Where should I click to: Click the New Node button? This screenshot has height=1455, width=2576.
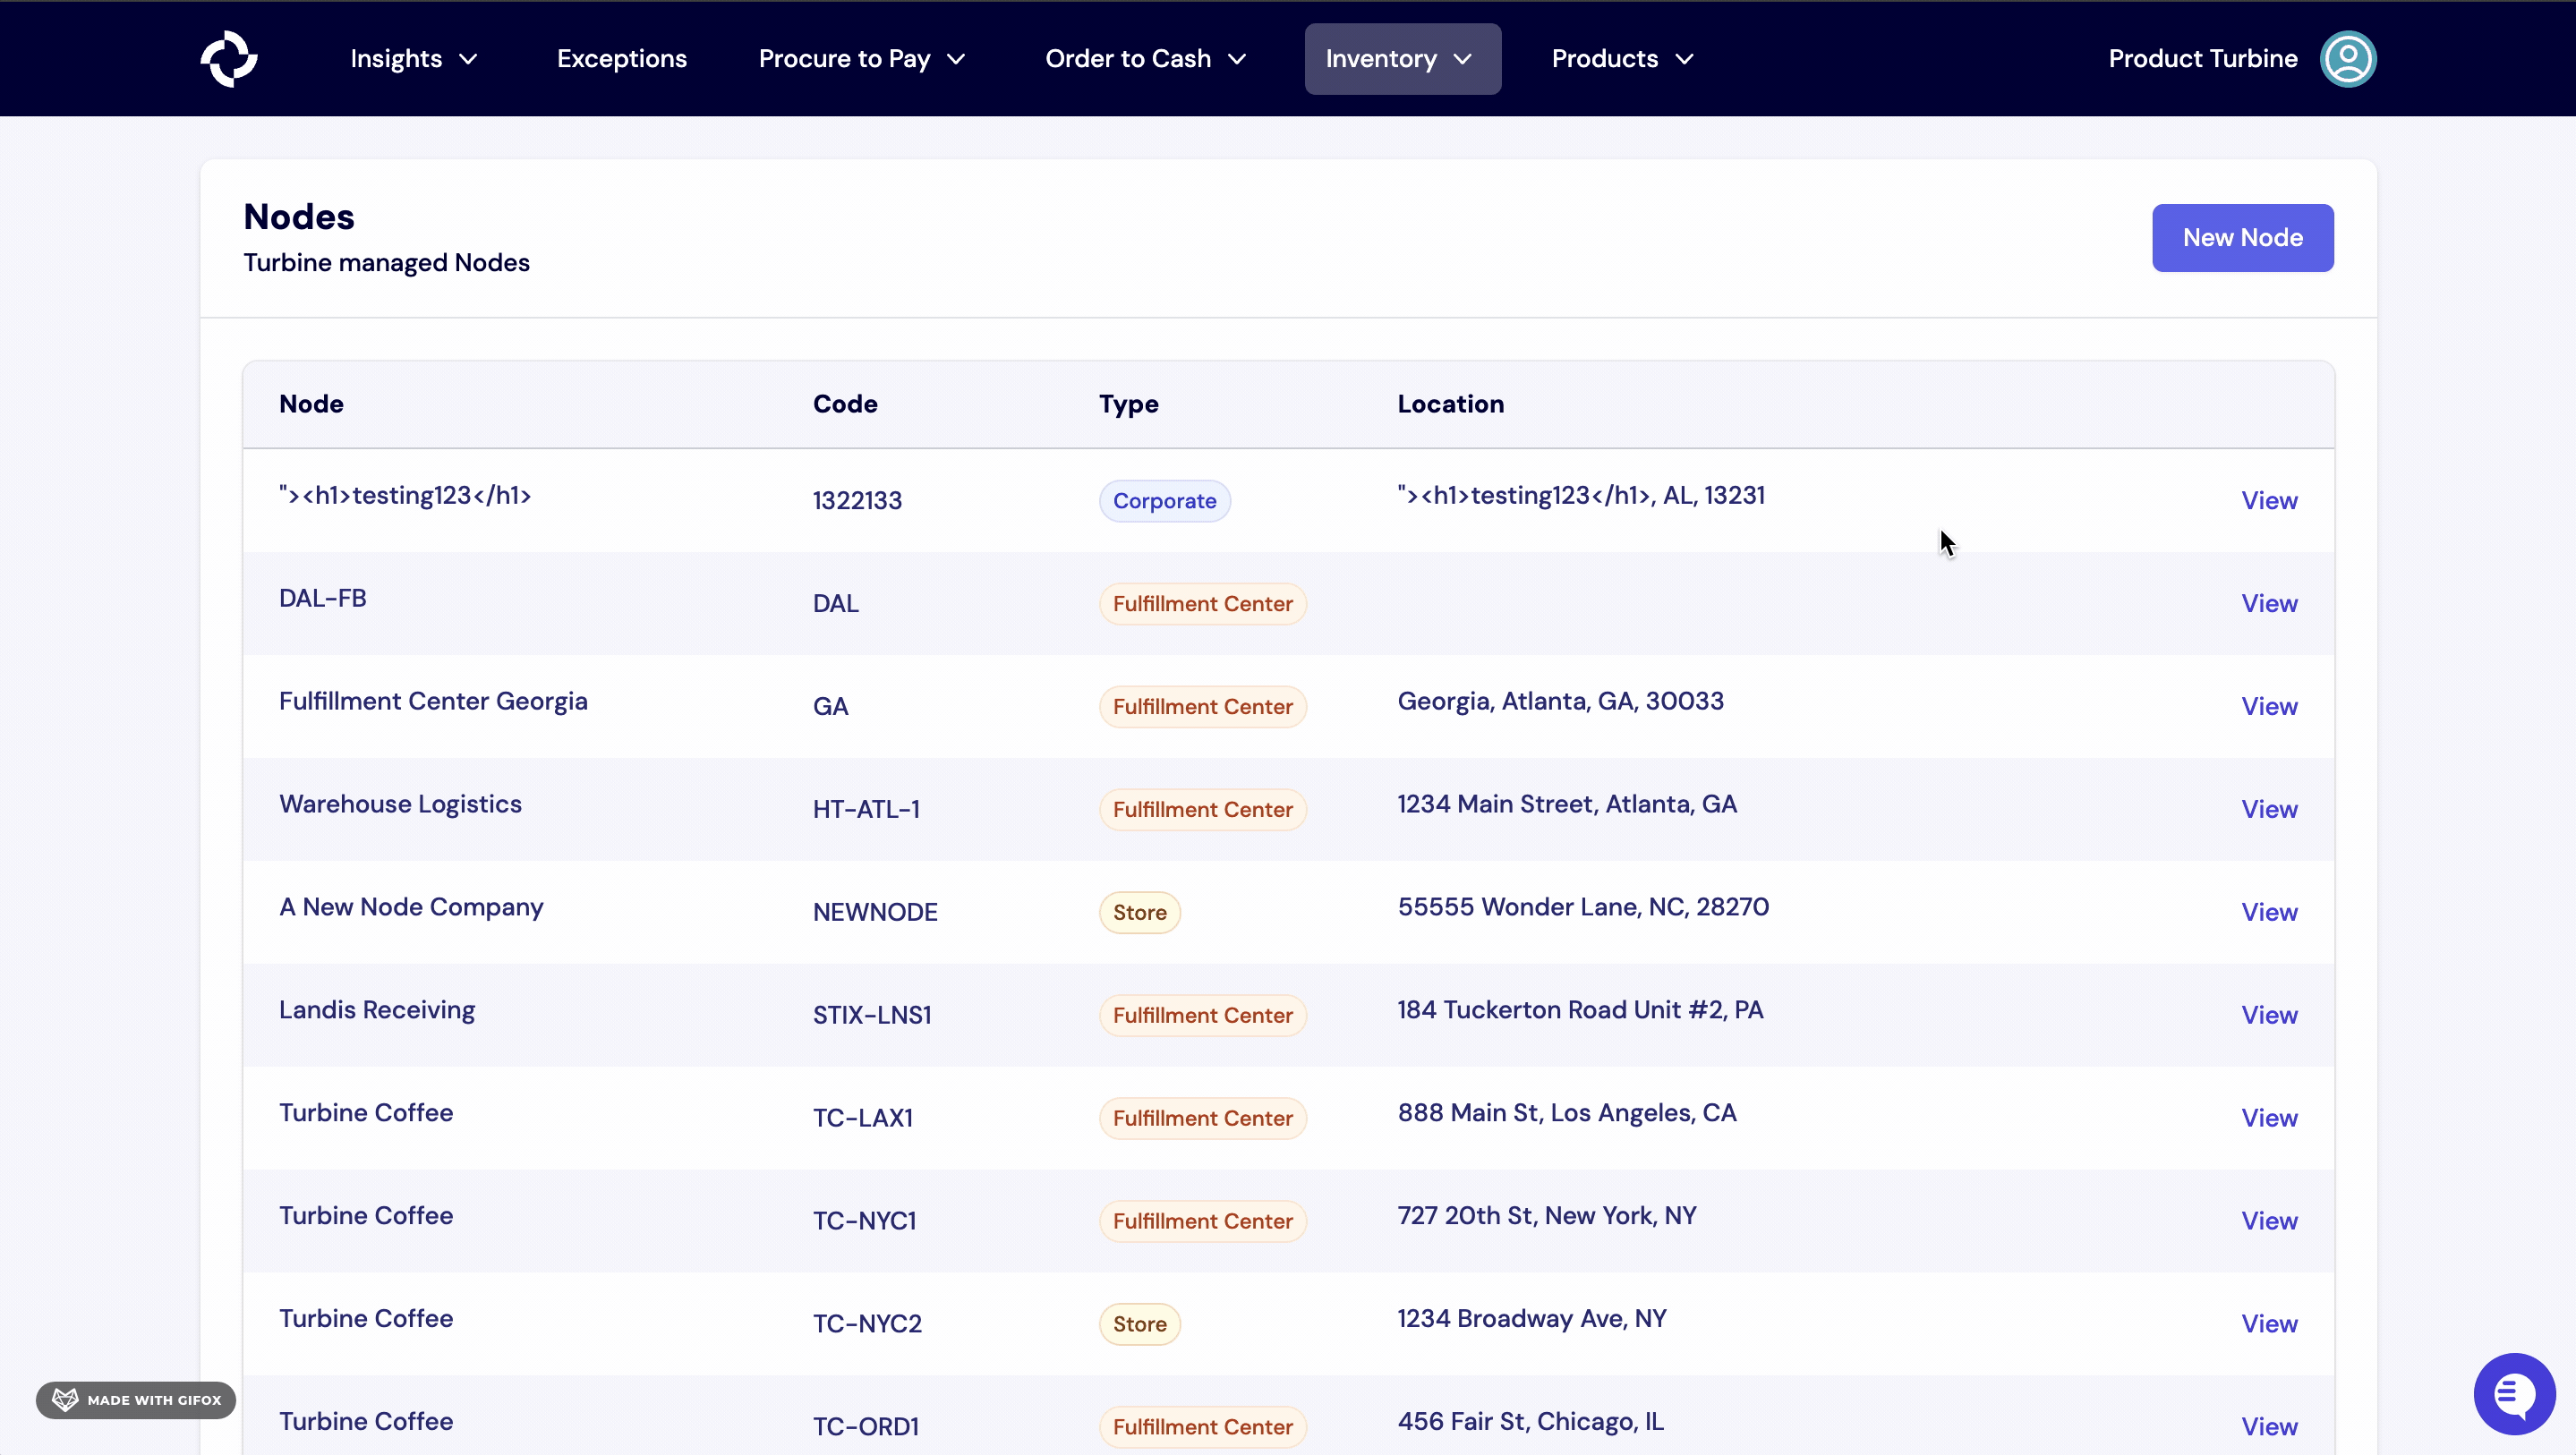pos(2242,237)
